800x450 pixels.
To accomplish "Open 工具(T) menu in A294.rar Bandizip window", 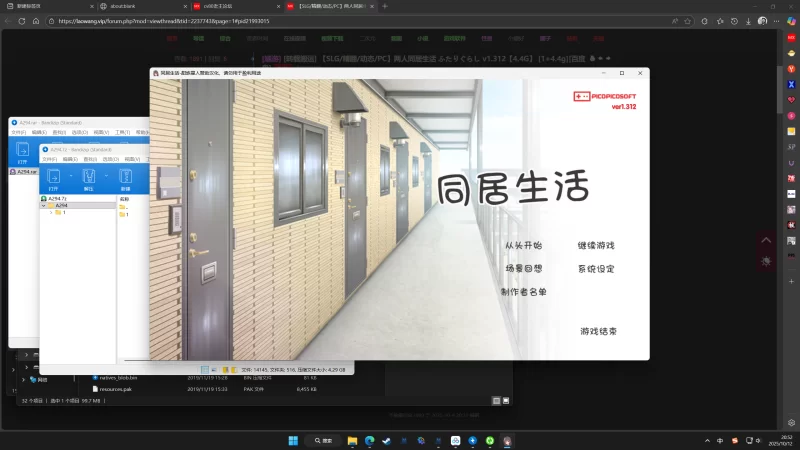I will [122, 132].
